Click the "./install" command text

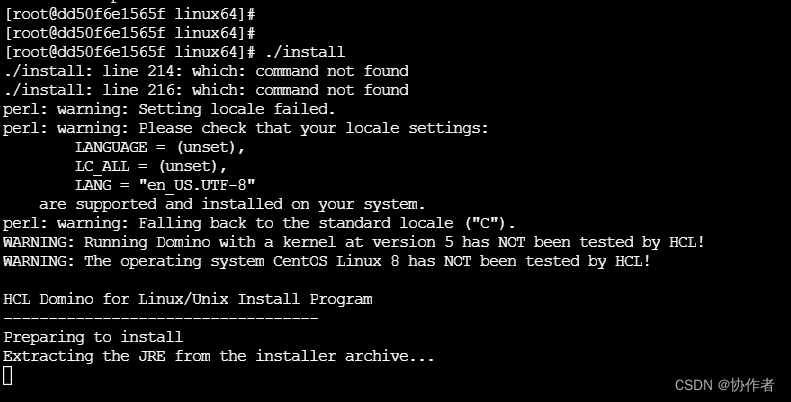click(x=308, y=52)
